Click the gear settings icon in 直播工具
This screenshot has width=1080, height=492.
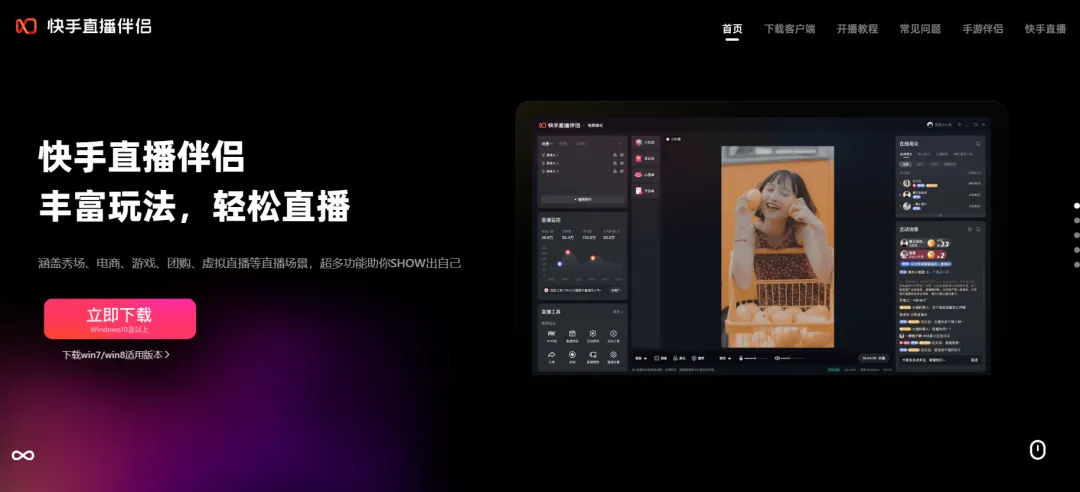coord(613,354)
